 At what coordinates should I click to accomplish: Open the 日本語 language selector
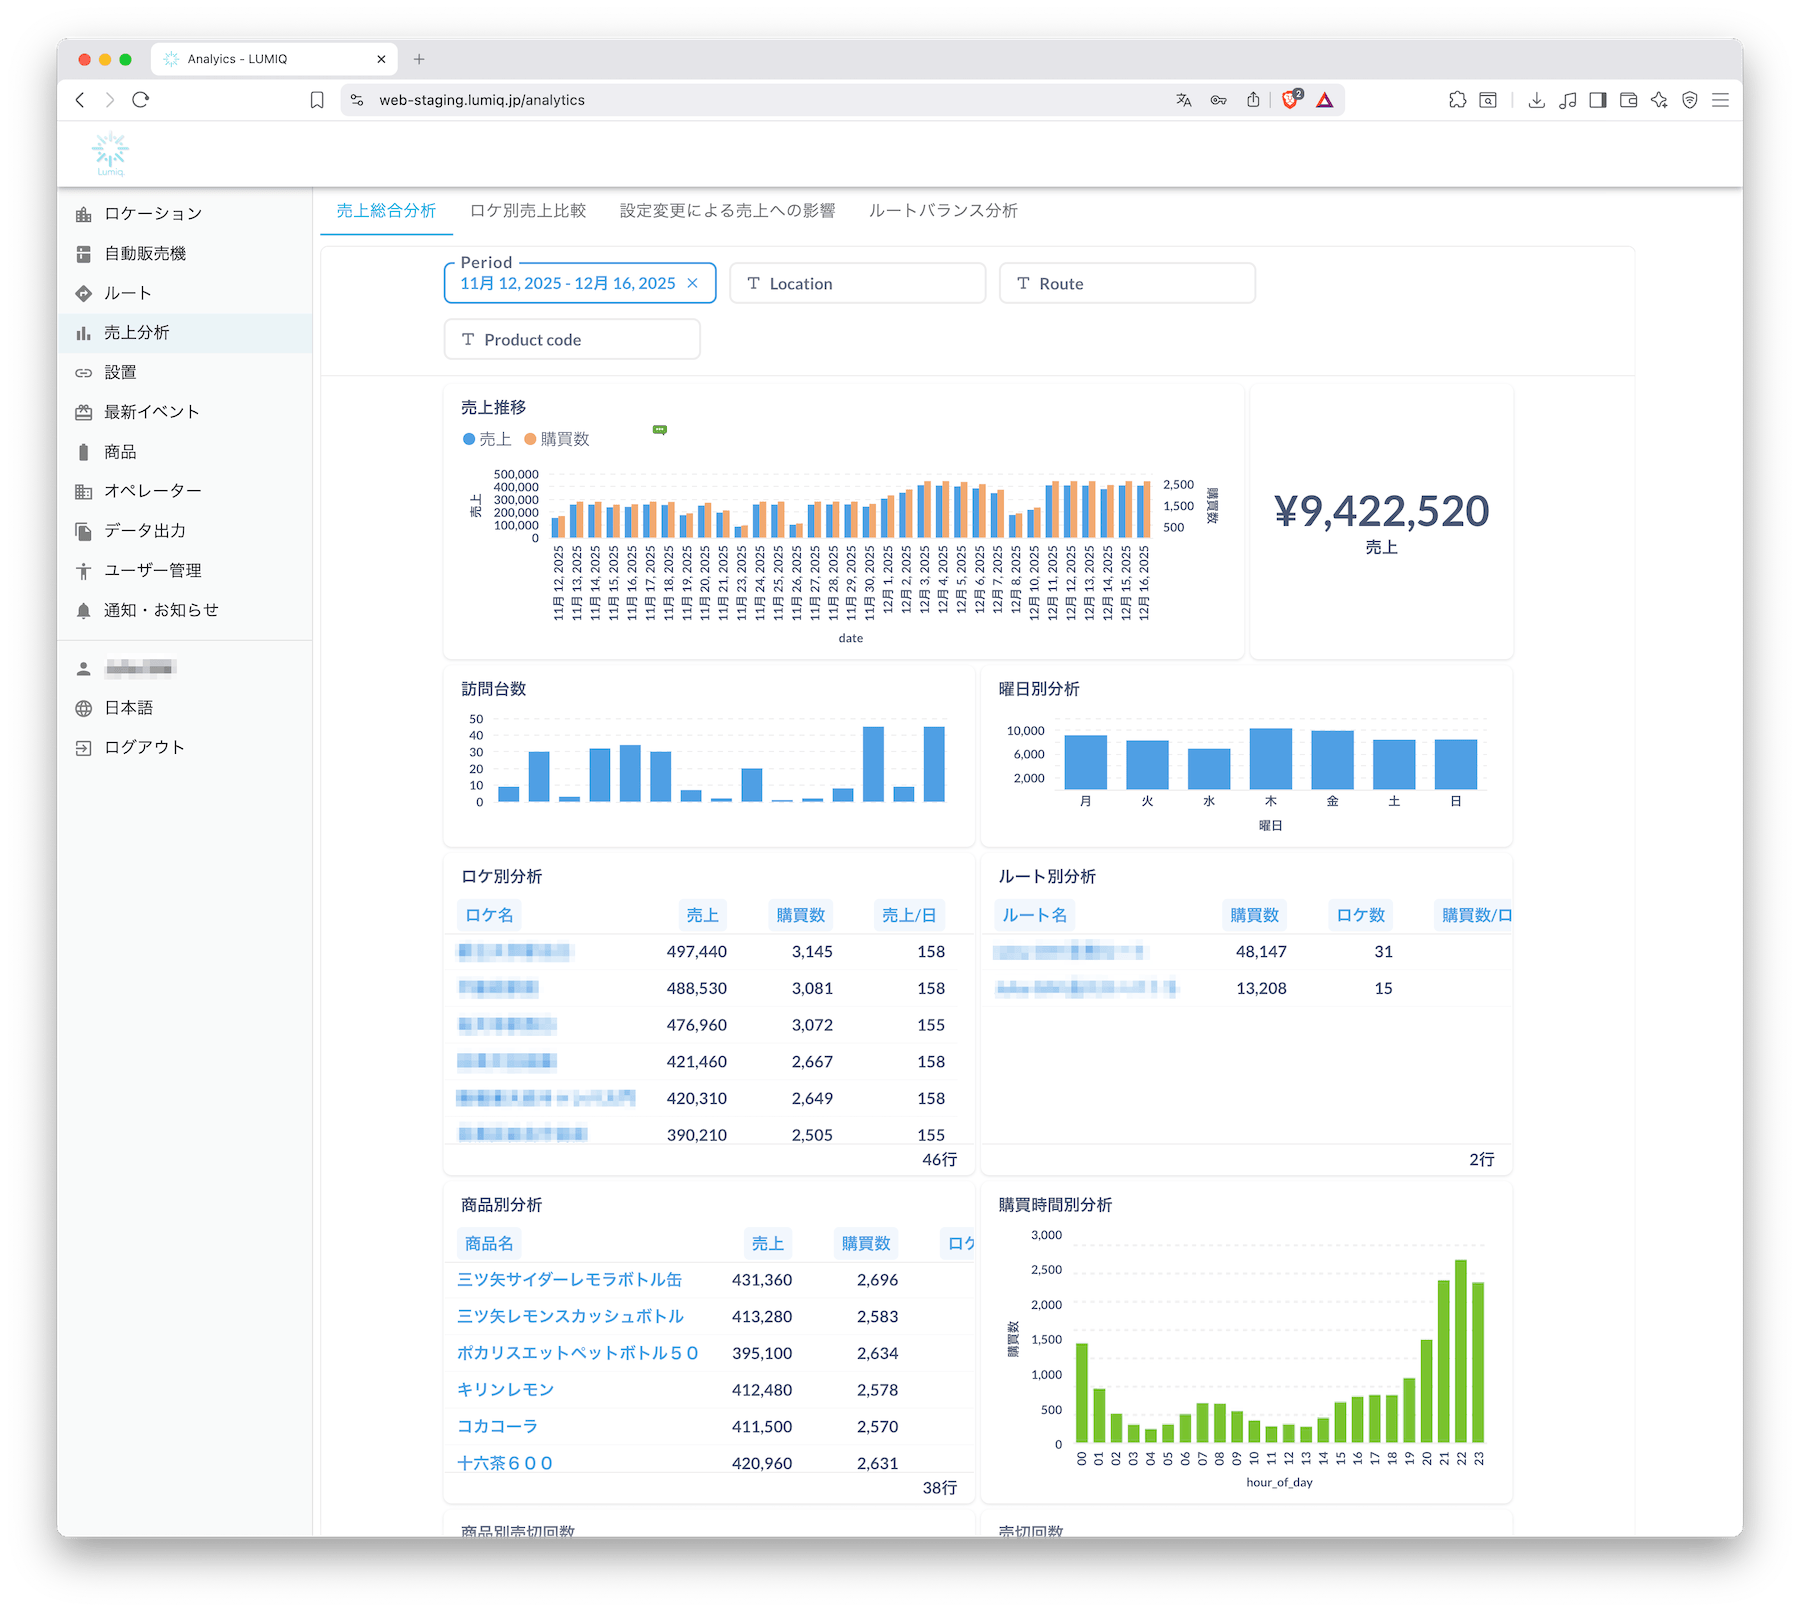tap(128, 708)
